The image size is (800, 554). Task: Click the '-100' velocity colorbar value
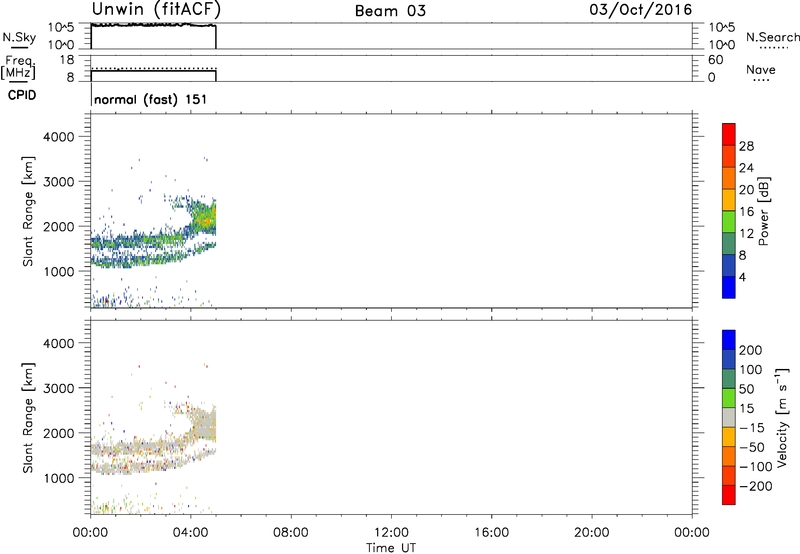(756, 467)
